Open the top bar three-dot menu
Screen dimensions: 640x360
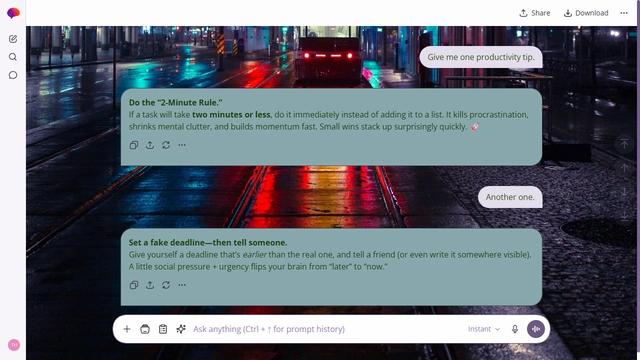click(624, 13)
